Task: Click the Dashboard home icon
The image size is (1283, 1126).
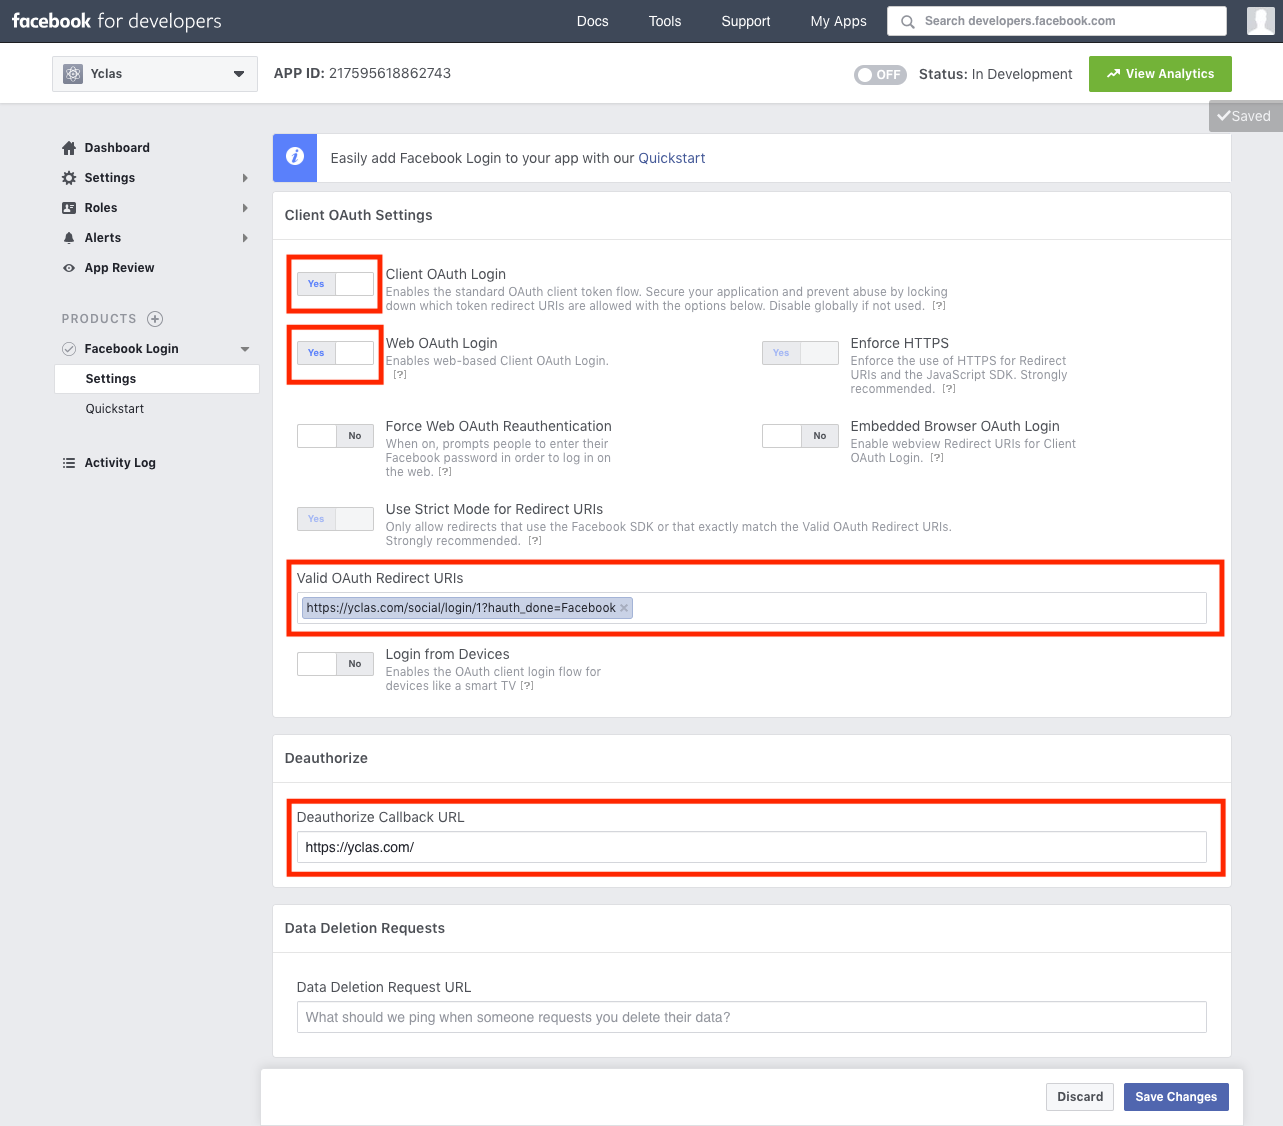Action: tap(69, 148)
